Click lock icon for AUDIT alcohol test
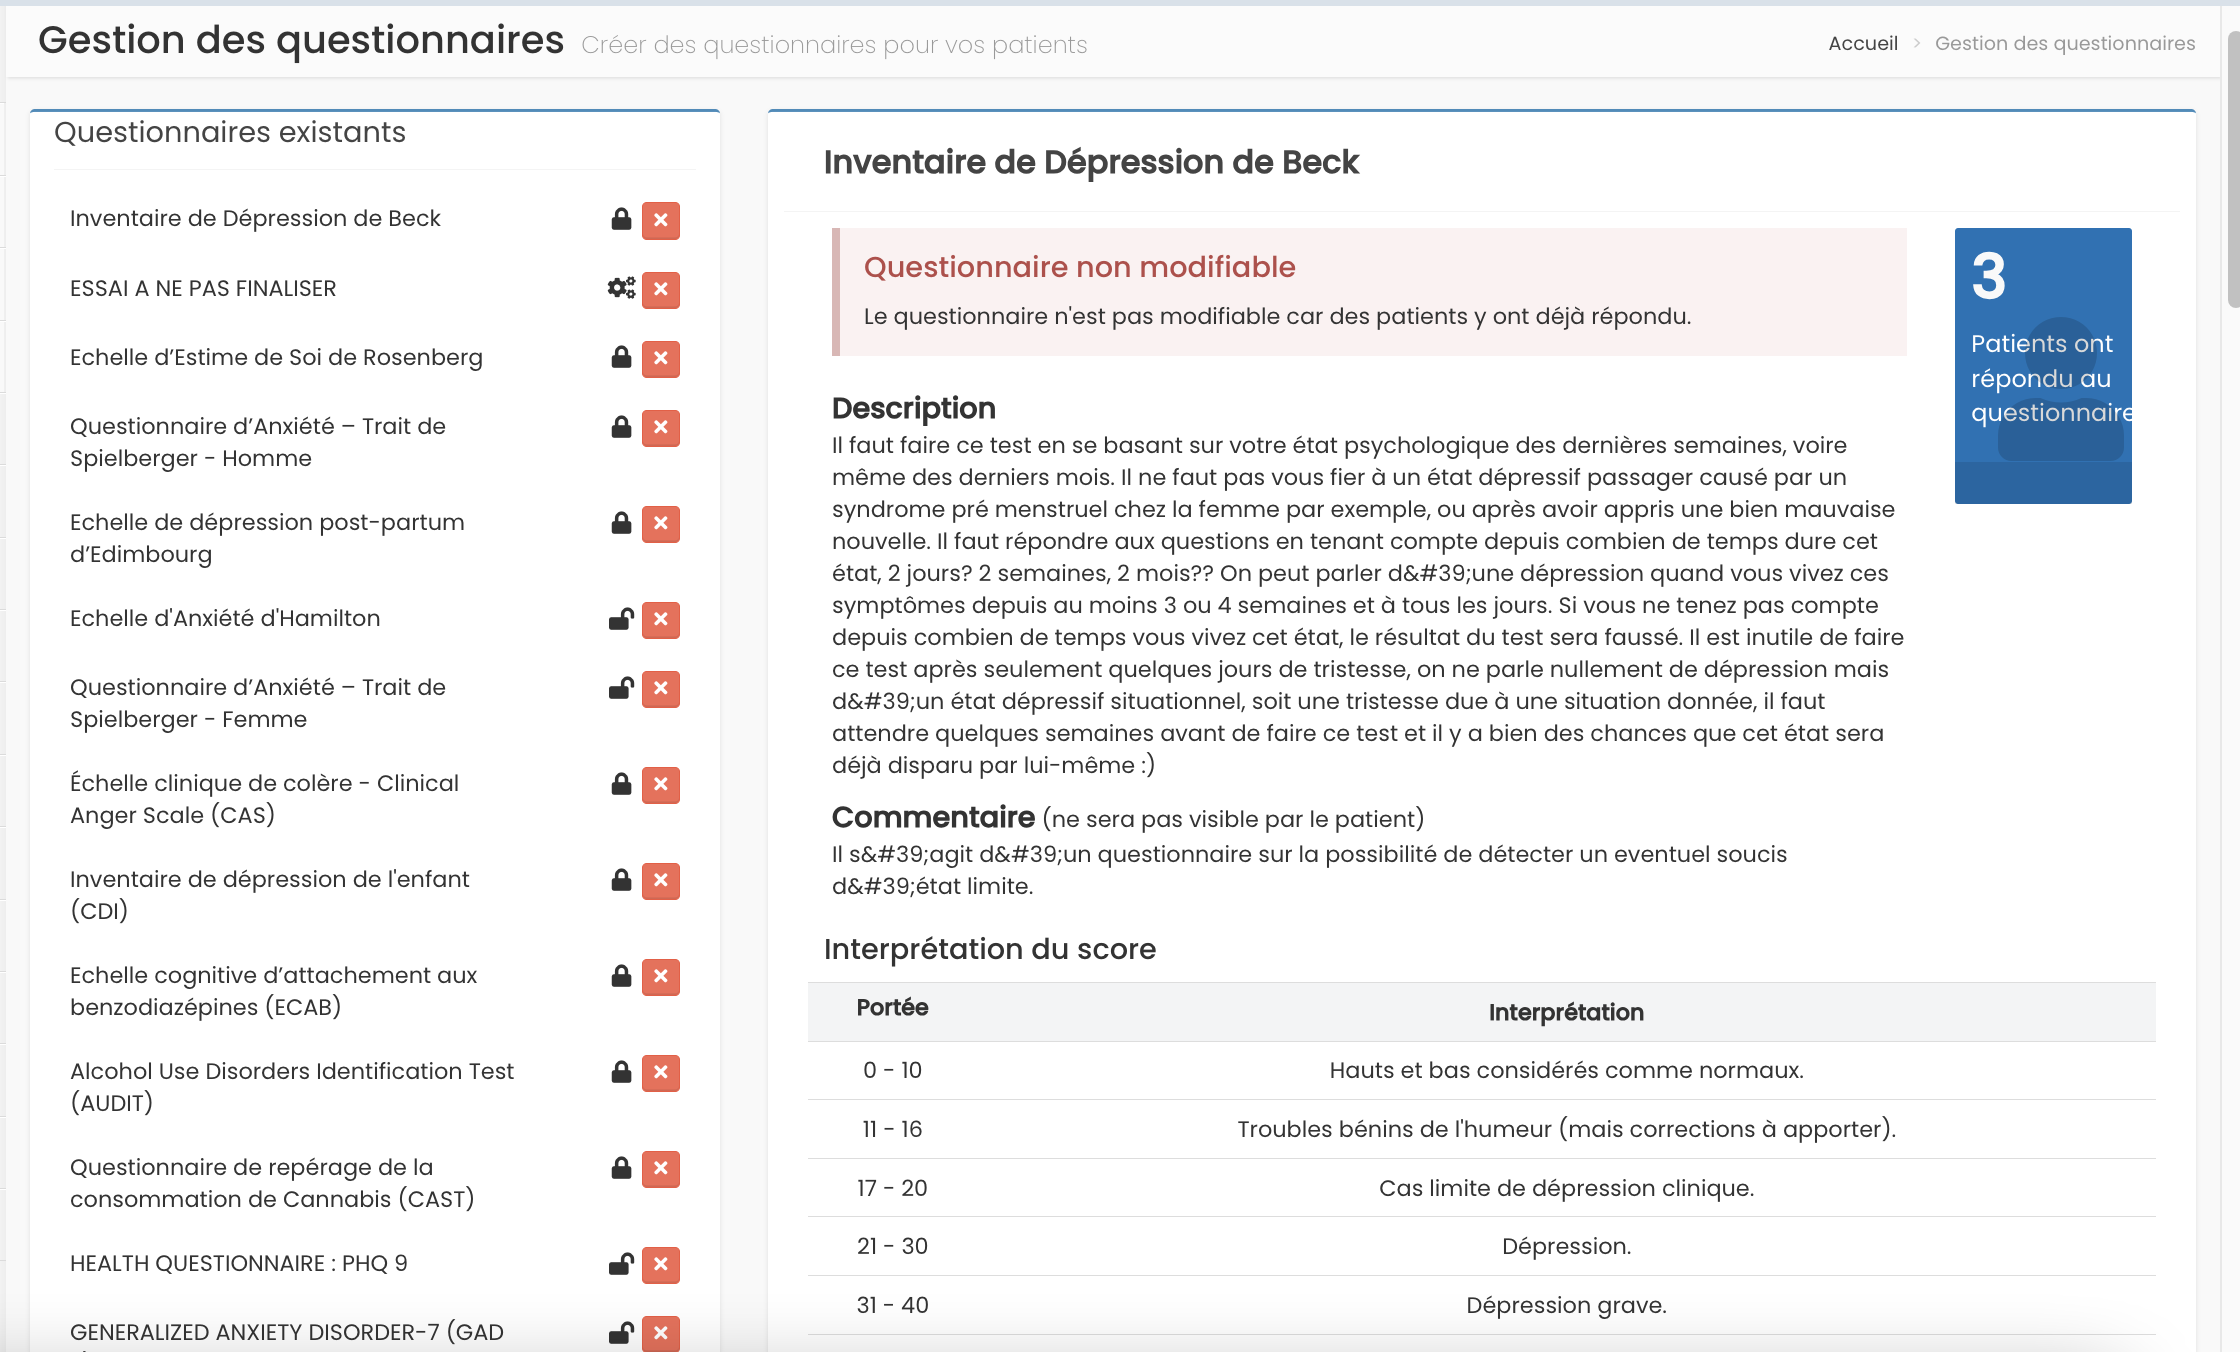This screenshot has height=1352, width=2240. [x=621, y=1072]
